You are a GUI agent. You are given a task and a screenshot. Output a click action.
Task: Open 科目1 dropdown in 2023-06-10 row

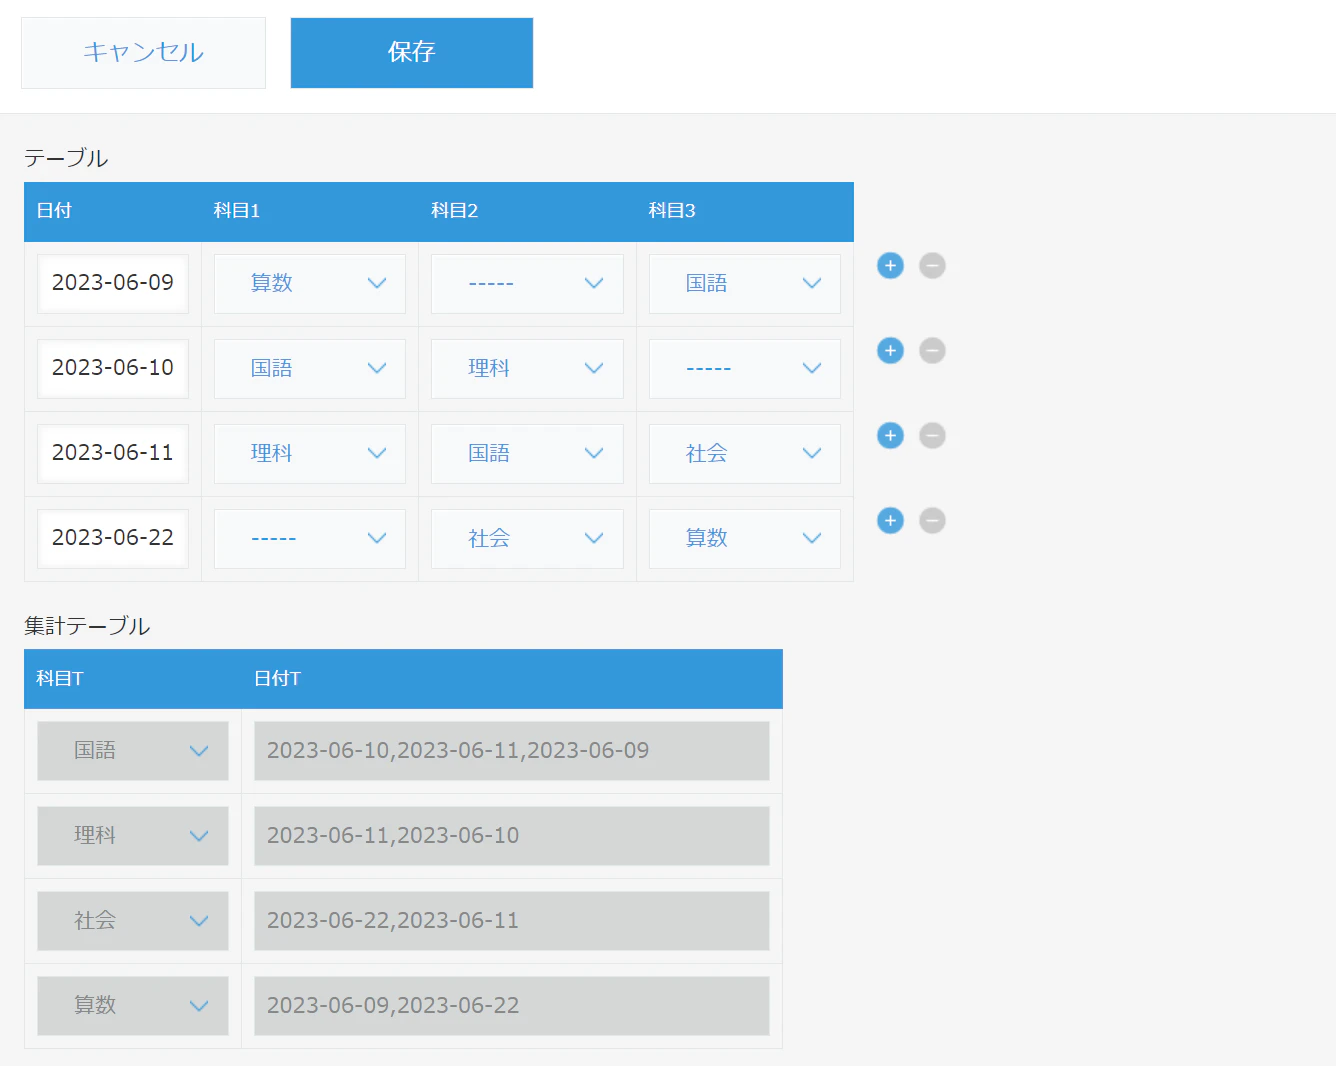tap(310, 369)
